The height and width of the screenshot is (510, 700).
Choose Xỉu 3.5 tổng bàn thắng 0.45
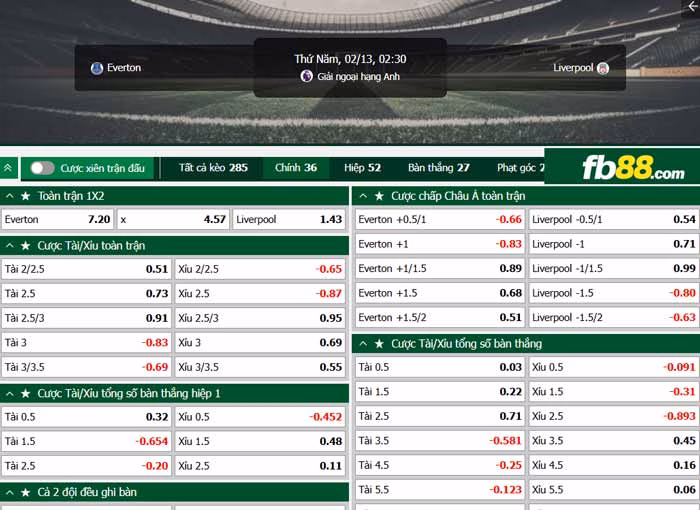point(613,441)
